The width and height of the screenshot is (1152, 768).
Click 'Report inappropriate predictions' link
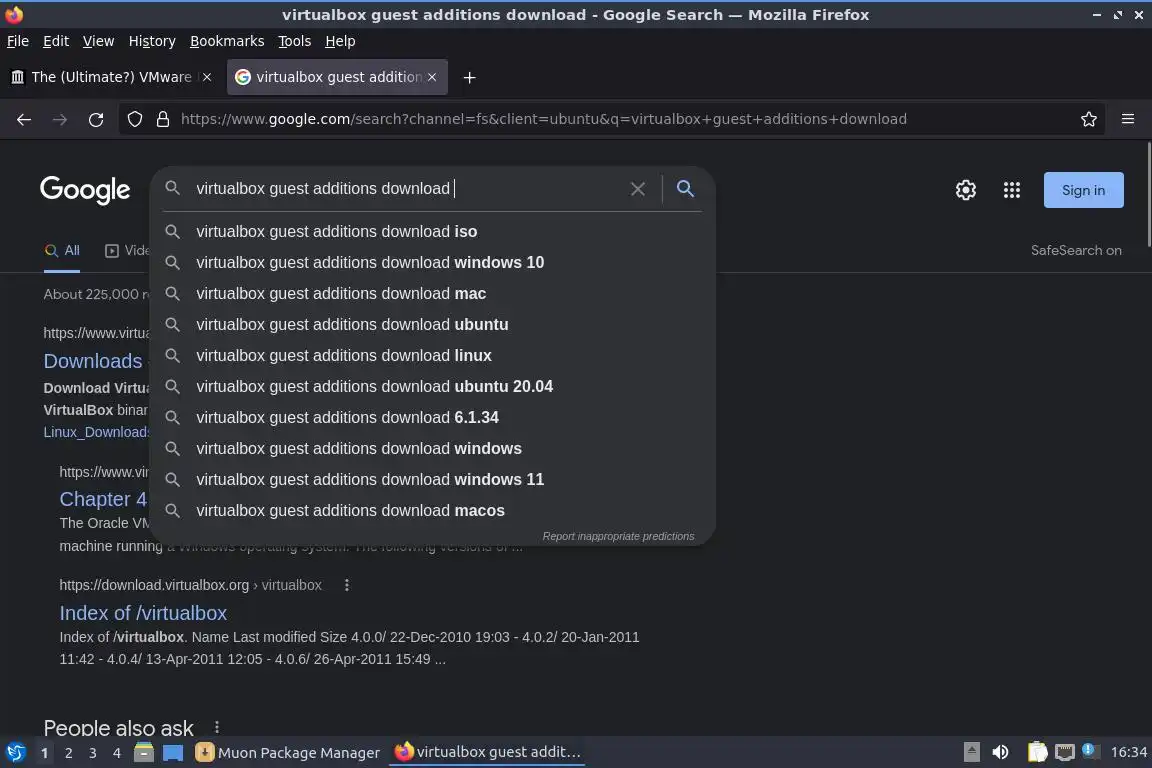pyautogui.click(x=618, y=536)
